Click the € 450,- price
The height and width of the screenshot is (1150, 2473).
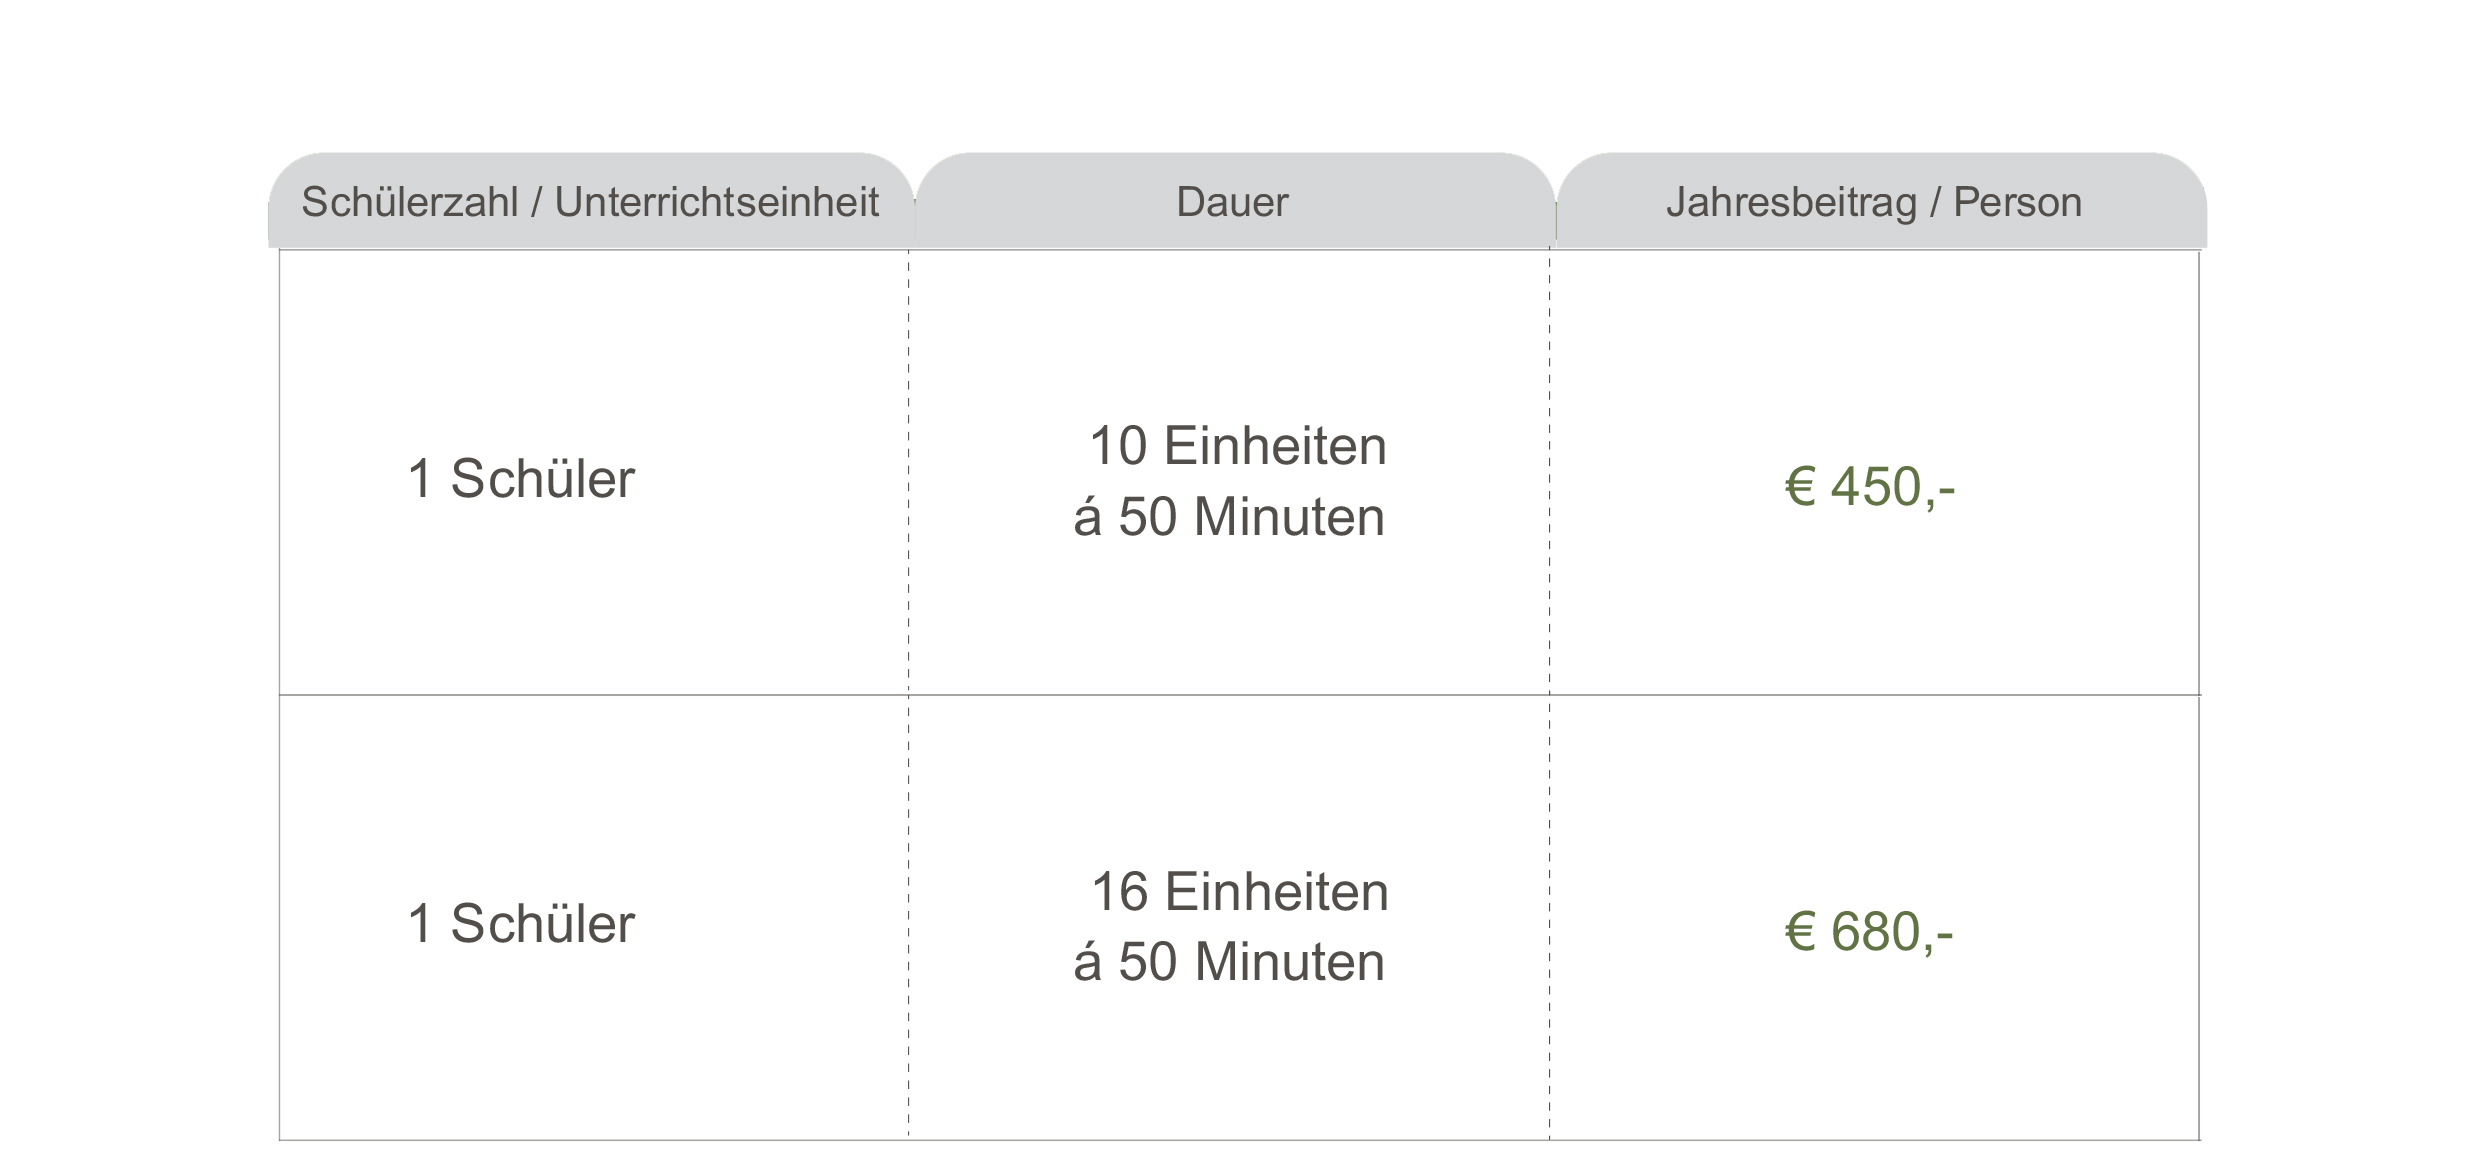(1869, 487)
